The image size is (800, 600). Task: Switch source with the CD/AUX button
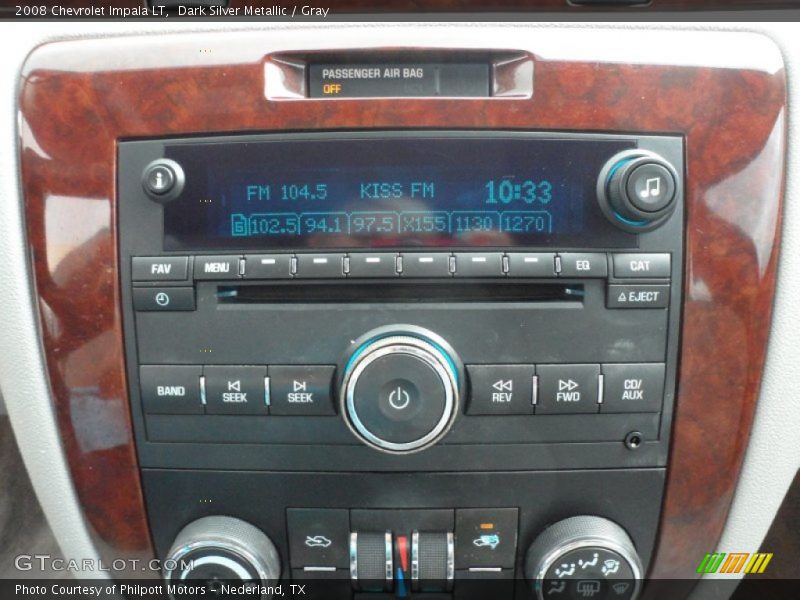(x=633, y=389)
